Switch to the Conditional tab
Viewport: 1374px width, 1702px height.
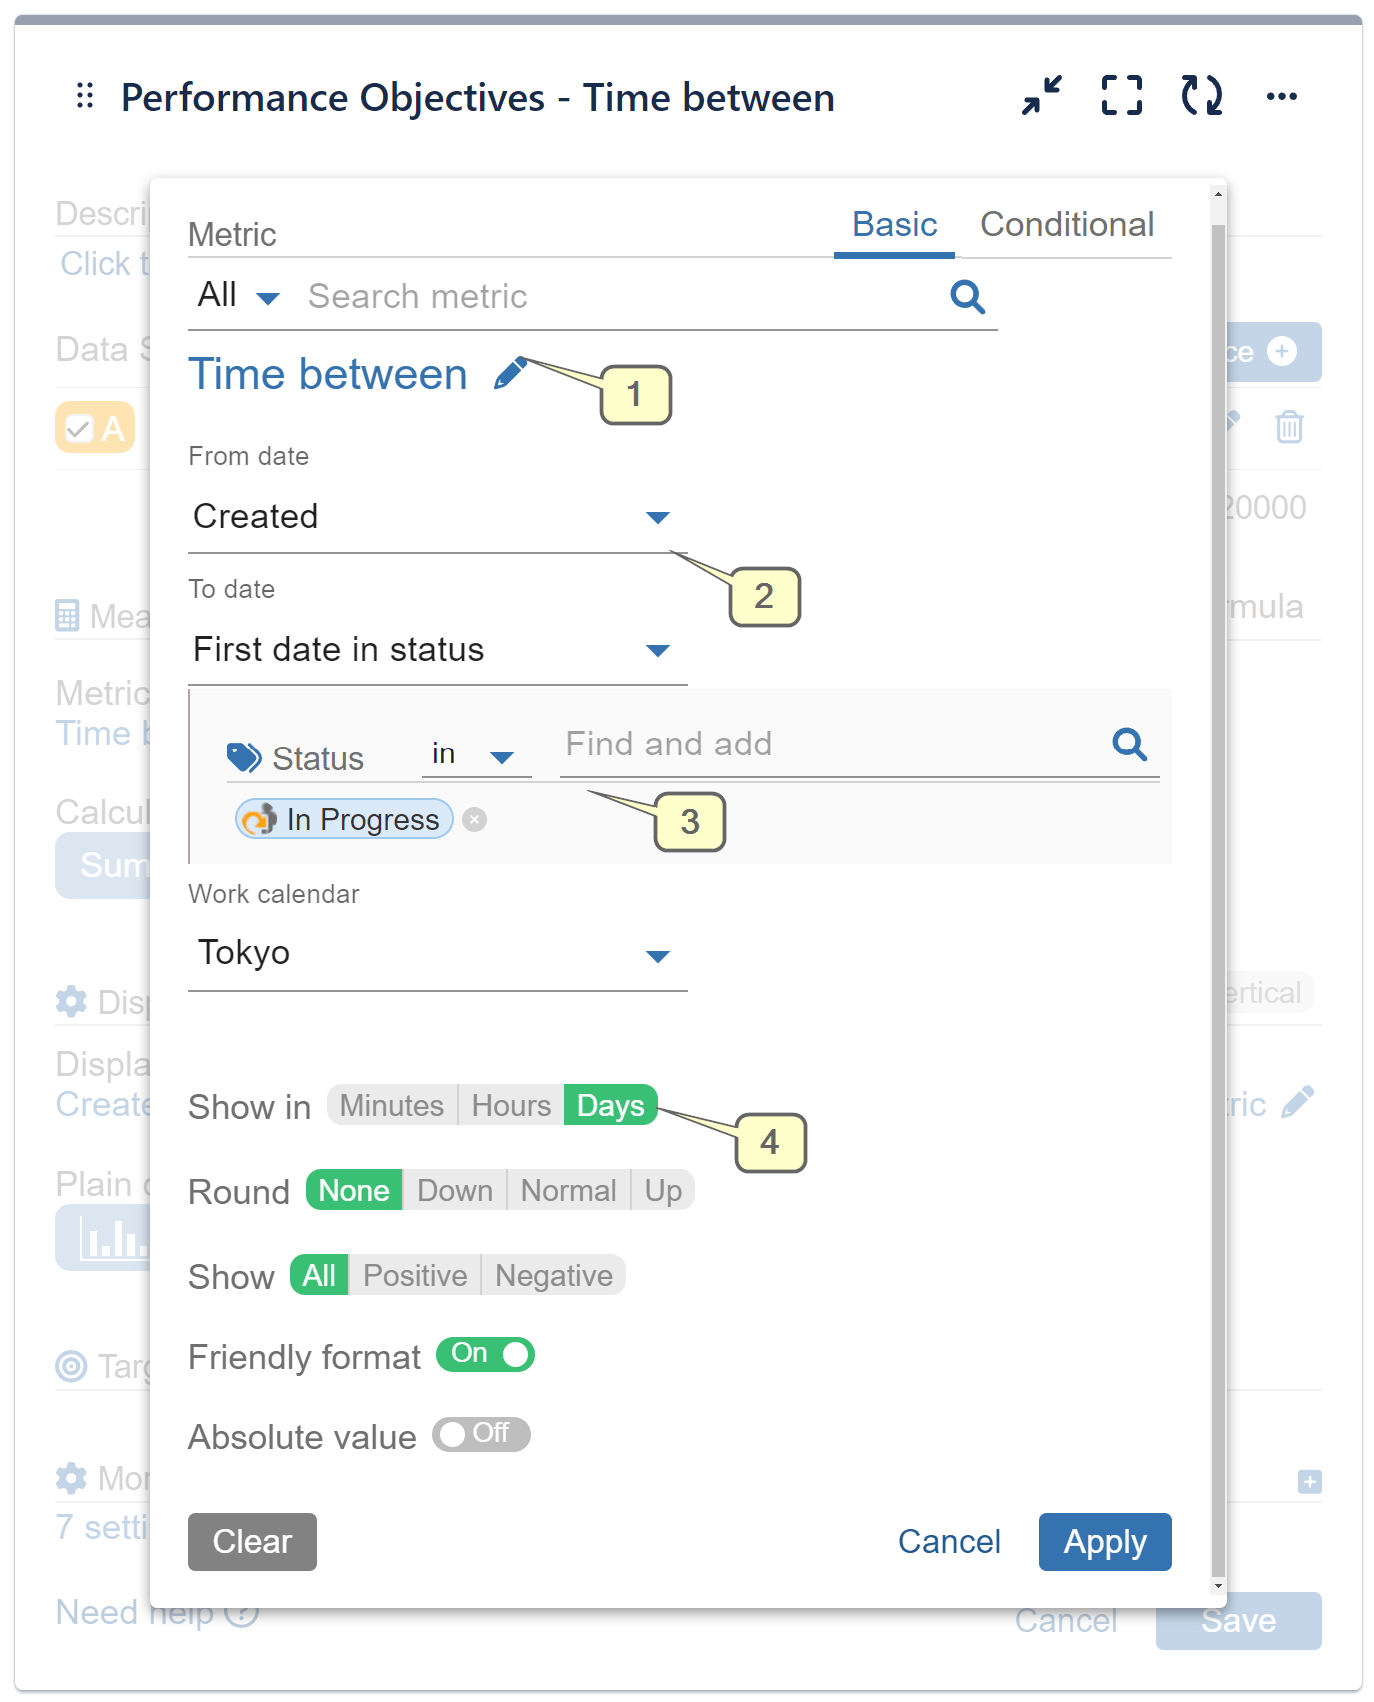pyautogui.click(x=1066, y=225)
